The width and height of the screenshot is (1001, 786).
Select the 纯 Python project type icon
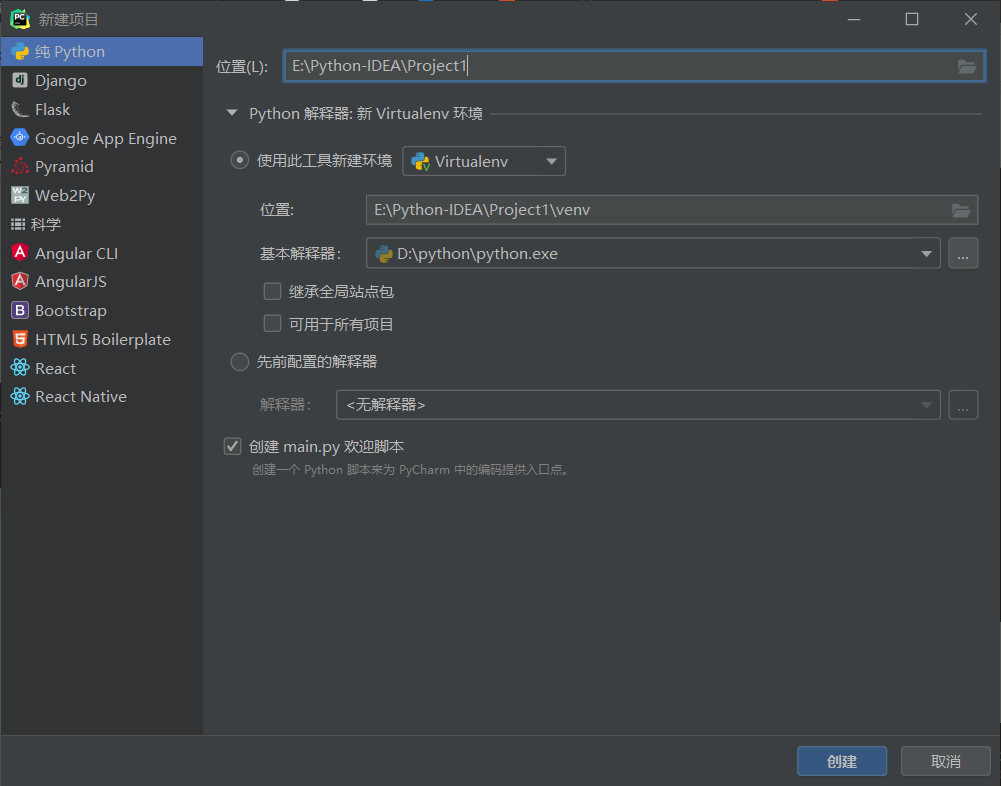point(20,52)
